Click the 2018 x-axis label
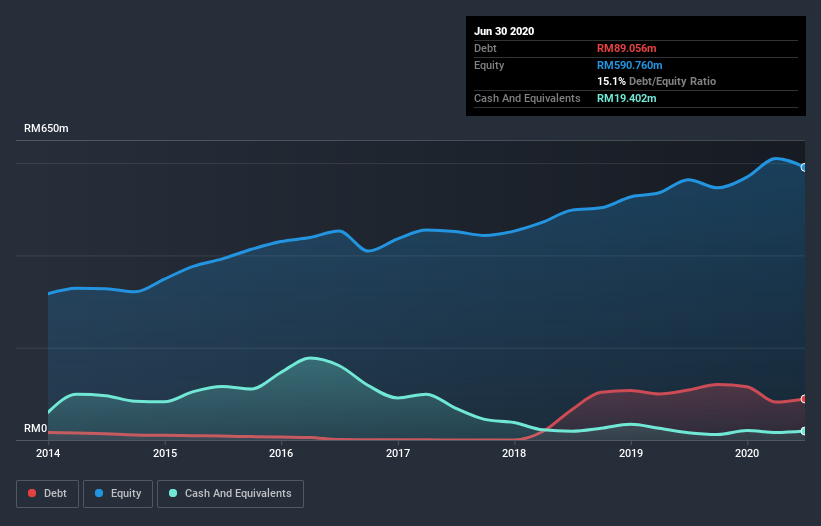The image size is (821, 526). [514, 453]
